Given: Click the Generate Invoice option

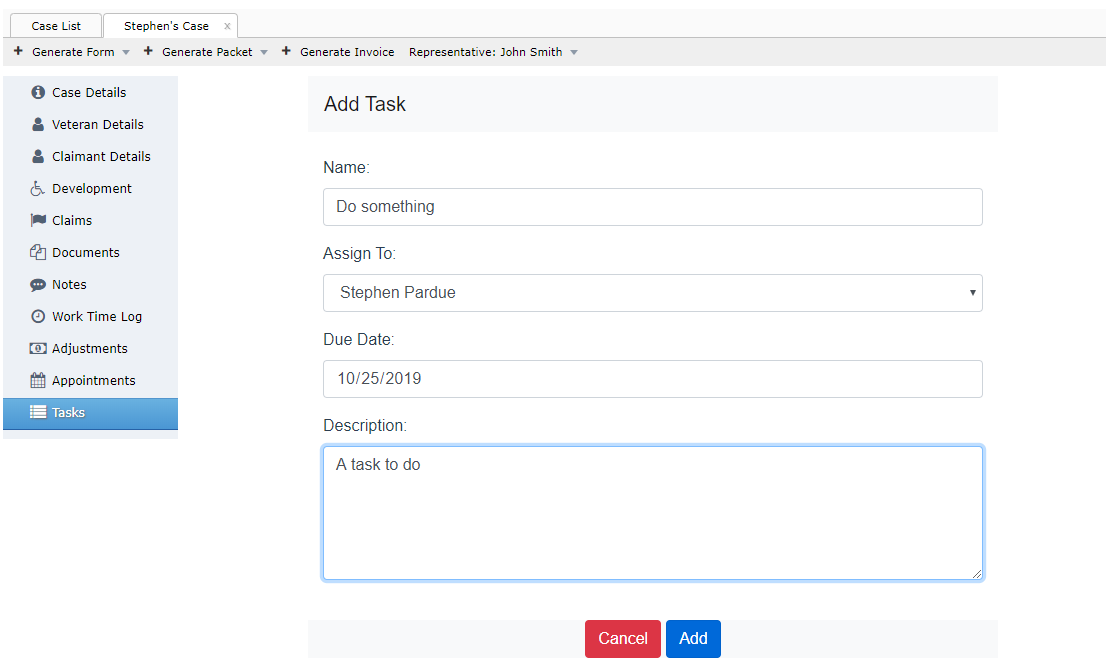Looking at the screenshot, I should [346, 51].
